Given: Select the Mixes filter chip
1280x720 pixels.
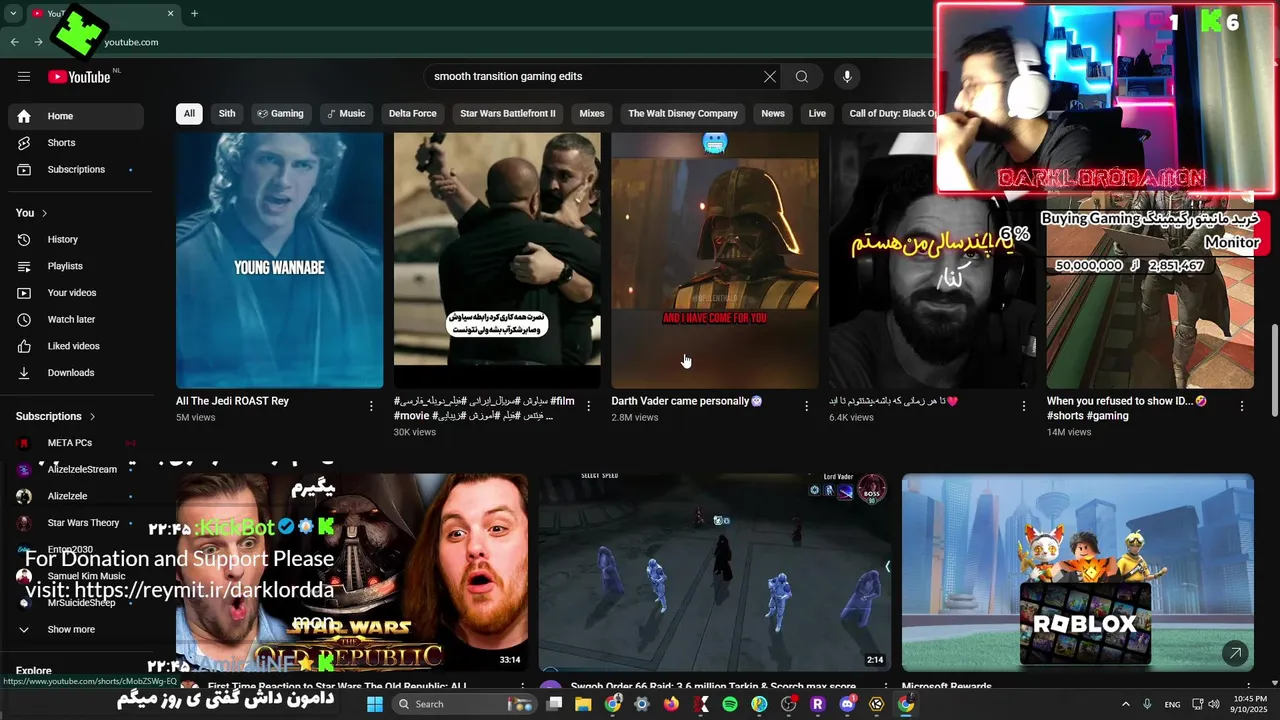Looking at the screenshot, I should tap(592, 114).
